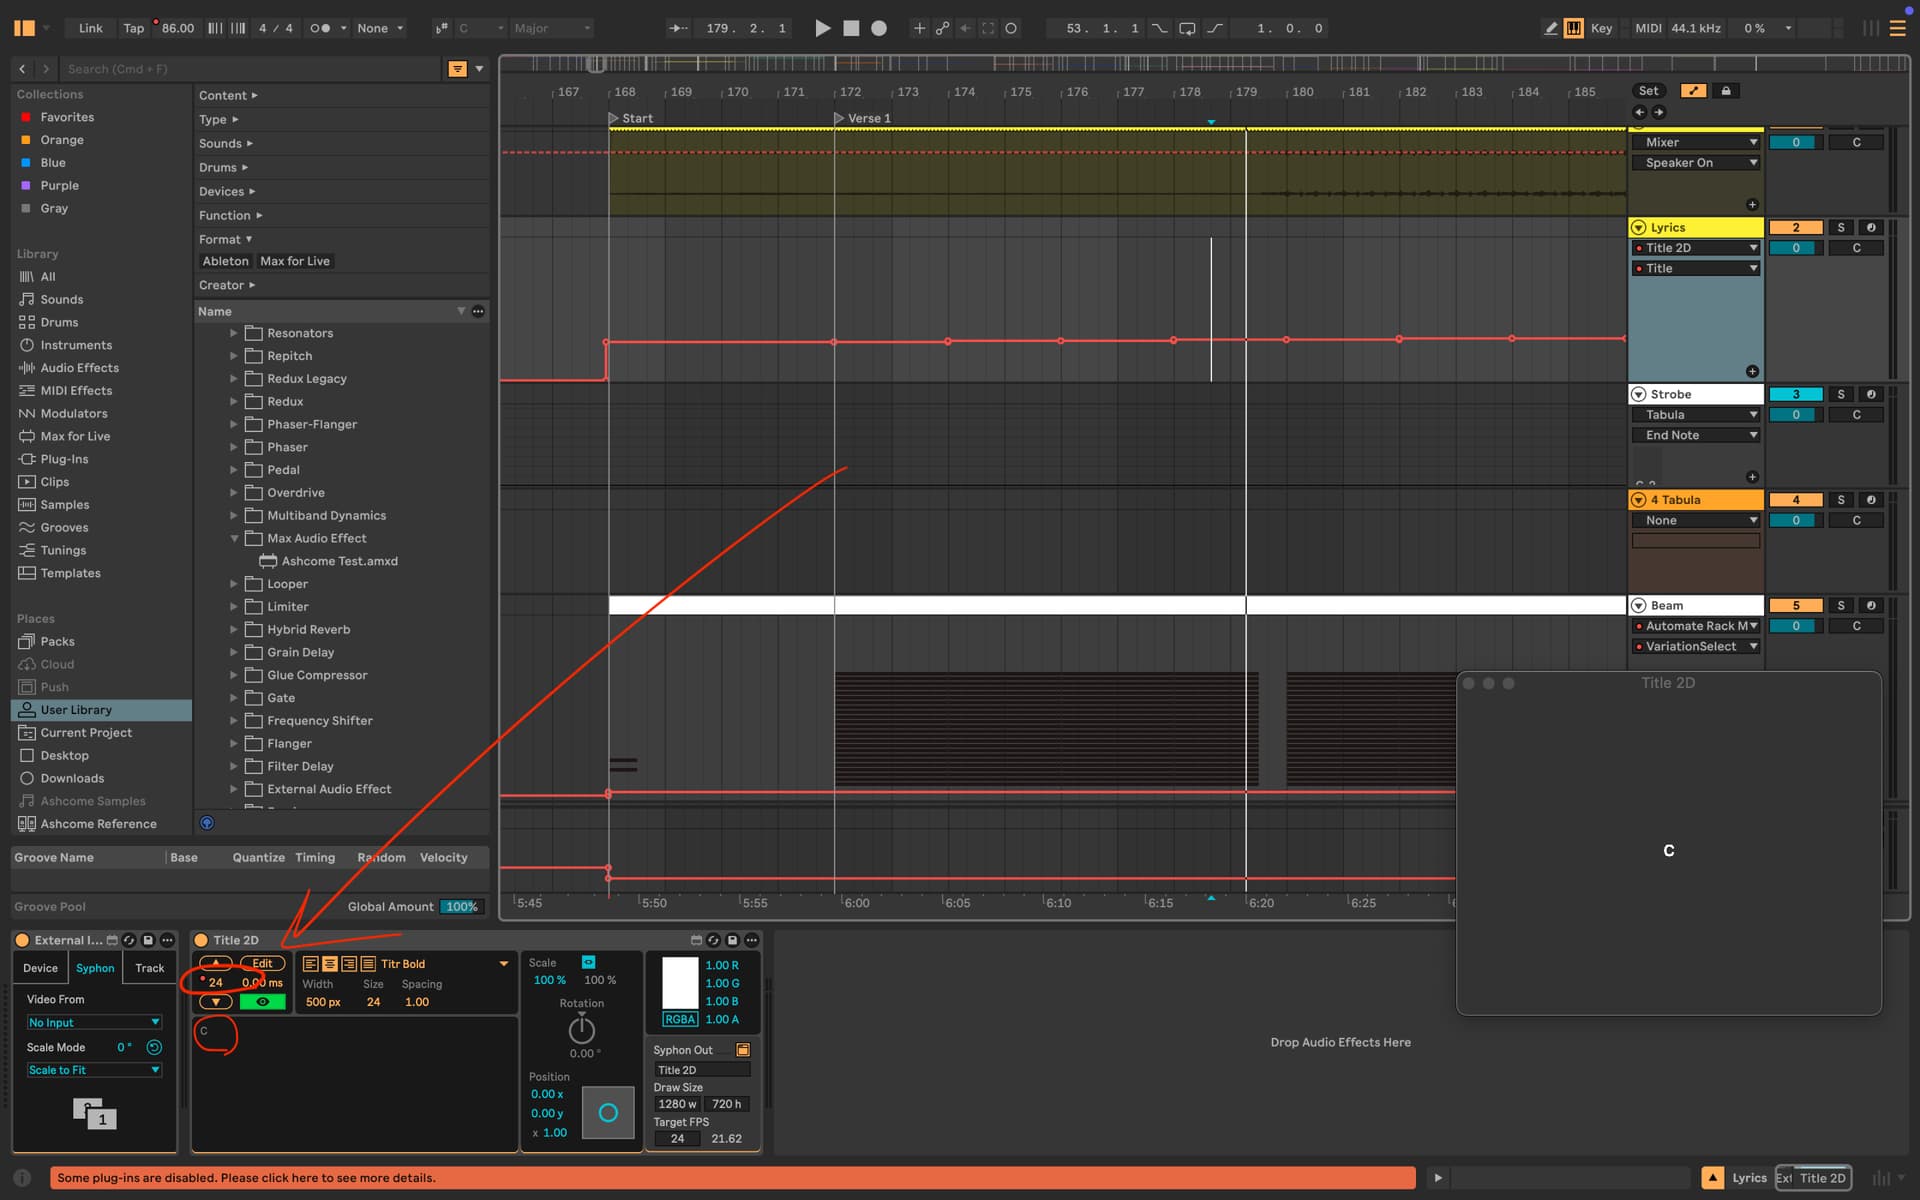Click the plug-ins disabled warning message
Viewport: 1920px width, 1200px height.
coord(246,1177)
